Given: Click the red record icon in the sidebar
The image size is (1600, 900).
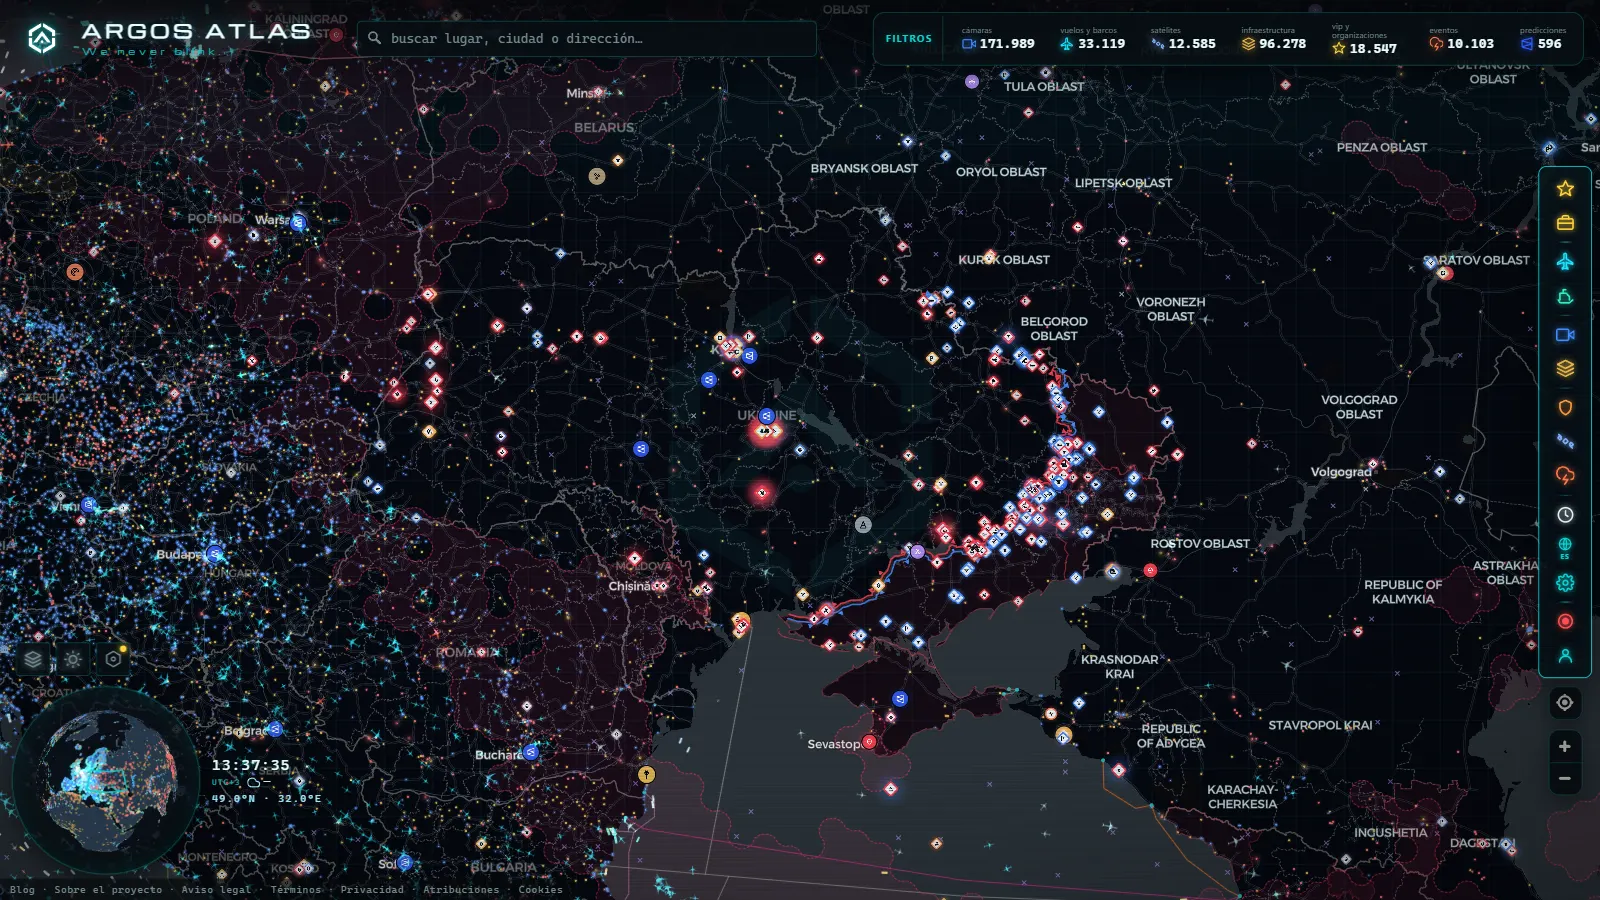Looking at the screenshot, I should click(1565, 621).
